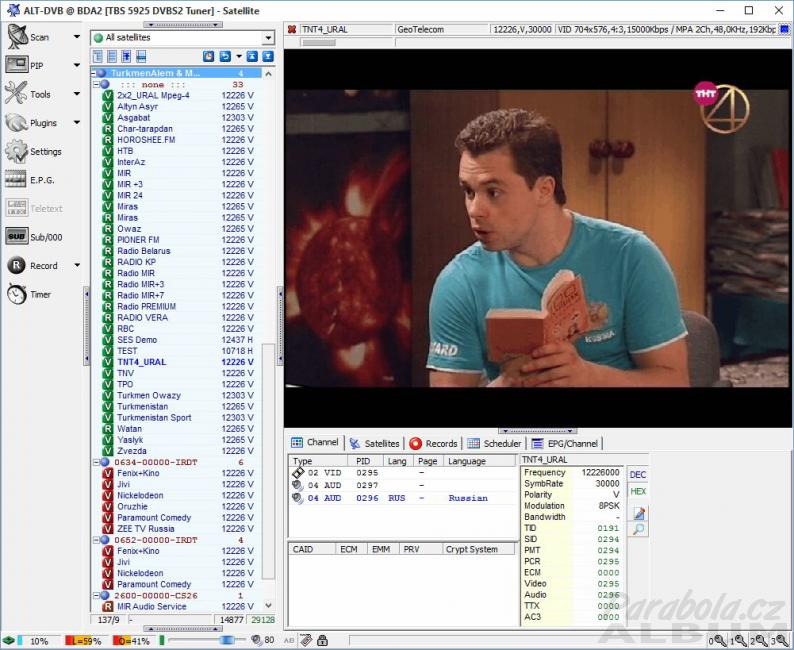Start recording with the Record icon
794x650 pixels.
tap(16, 265)
